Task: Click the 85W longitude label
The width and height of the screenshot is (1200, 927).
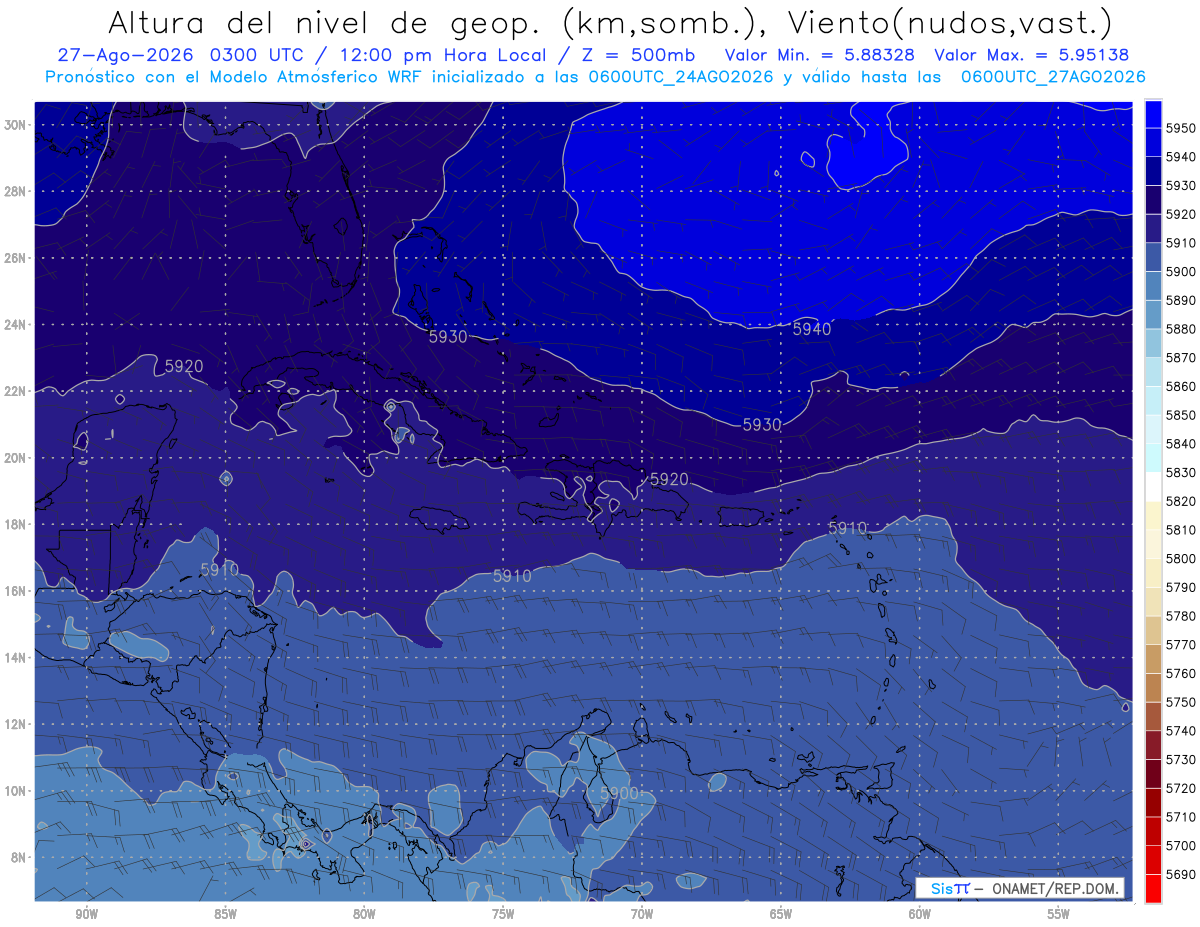Action: click(x=225, y=914)
